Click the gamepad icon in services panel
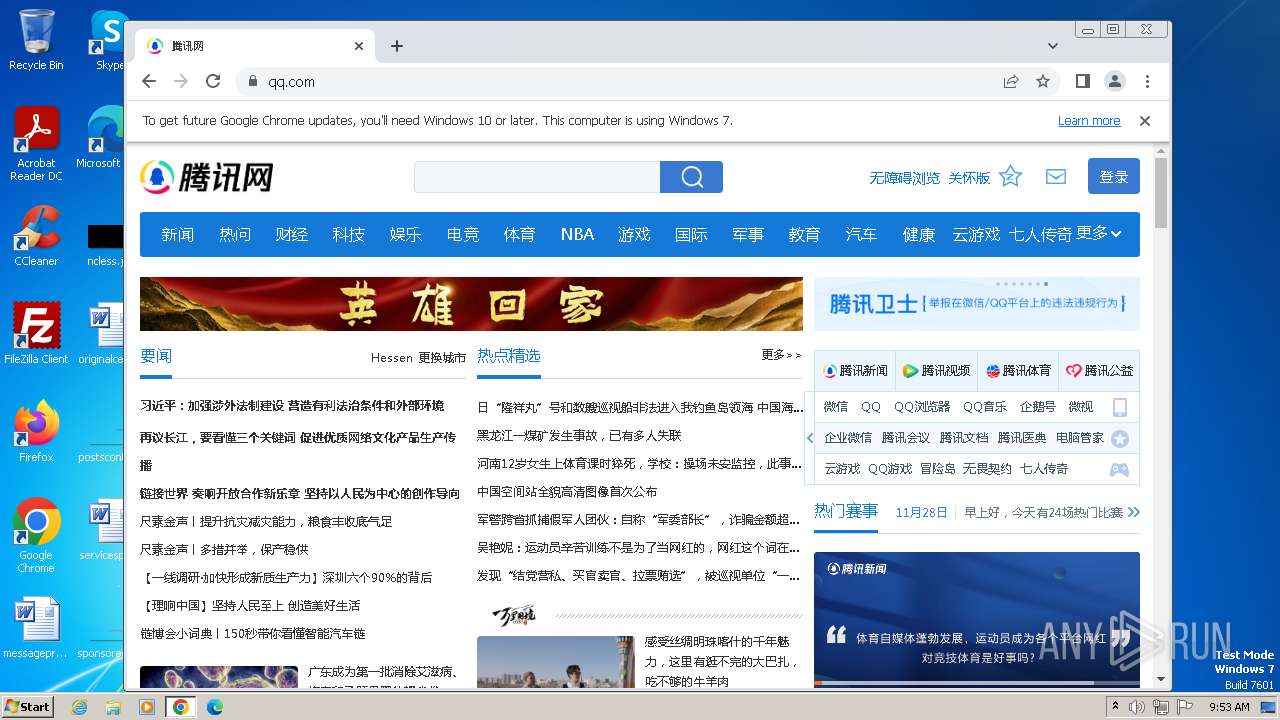 click(1120, 469)
